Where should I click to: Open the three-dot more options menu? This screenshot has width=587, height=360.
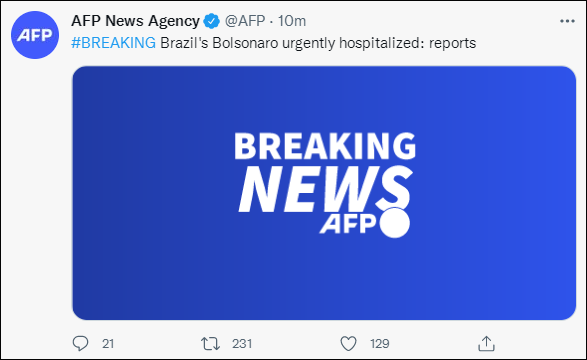(567, 21)
